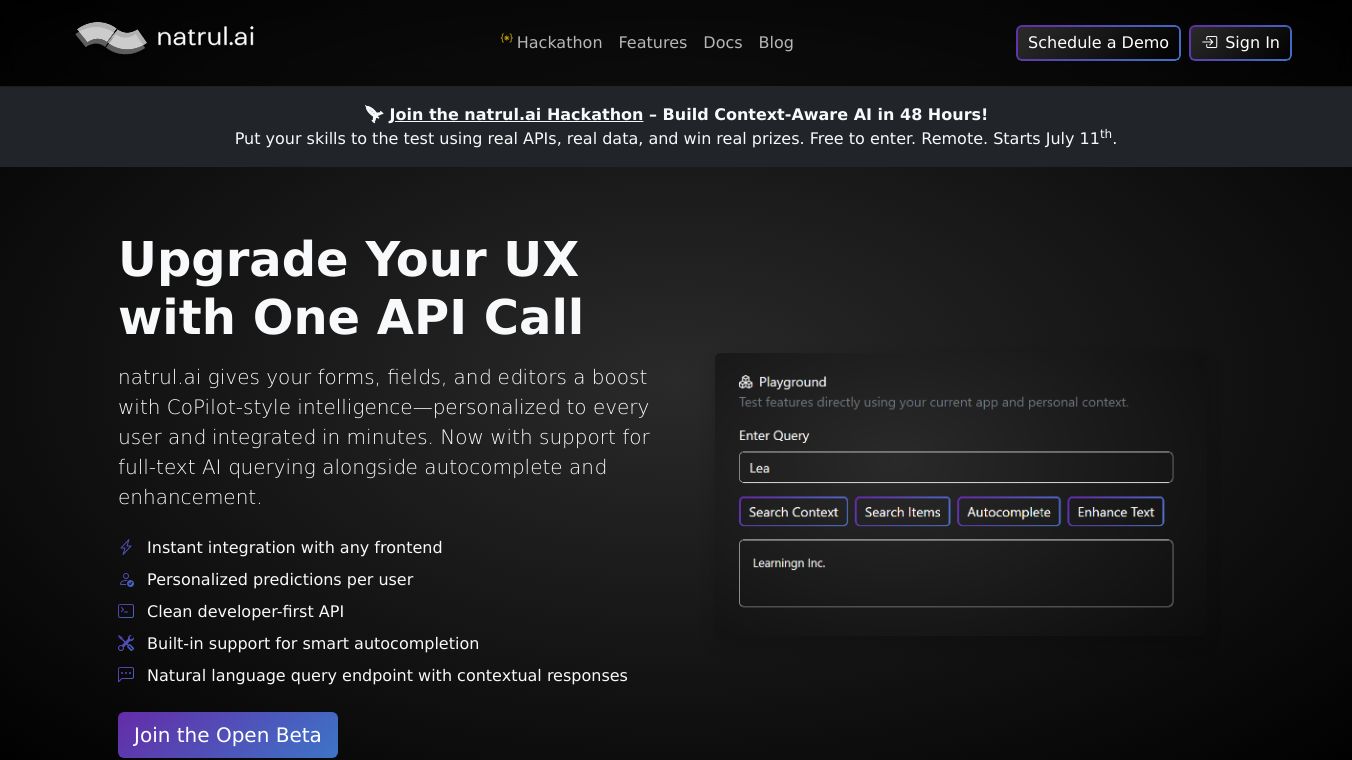Click the Put your skills to the test line
Viewport: 1352px width, 760px height.
676,138
